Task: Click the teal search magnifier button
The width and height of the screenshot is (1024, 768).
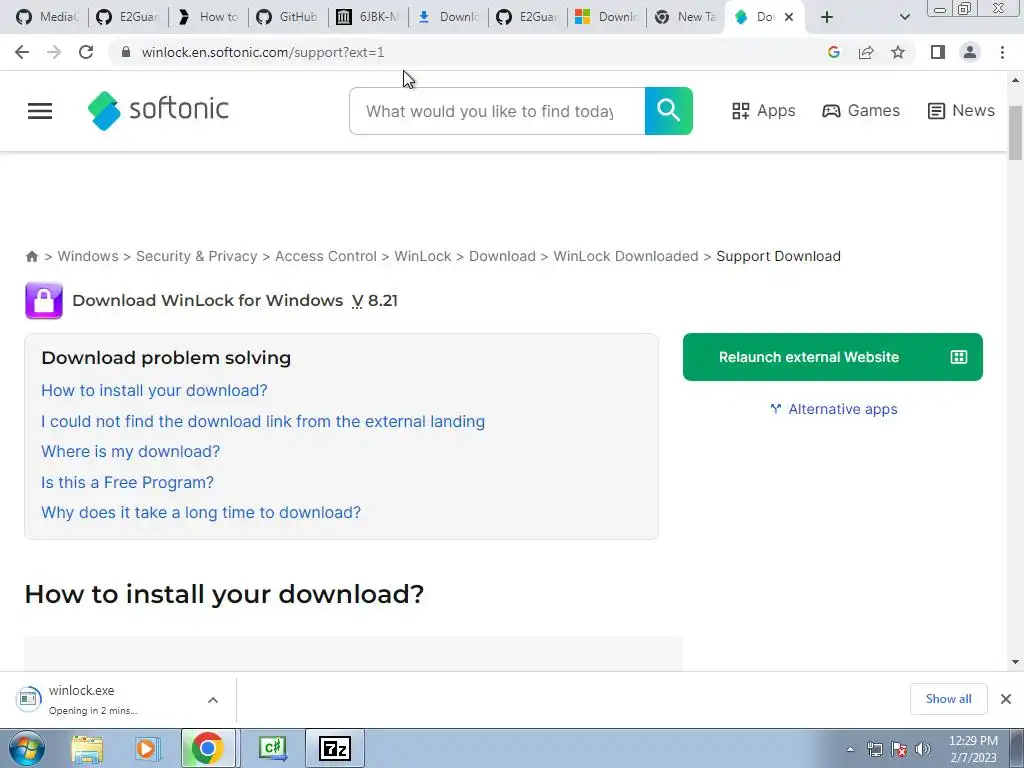Action: click(x=669, y=111)
